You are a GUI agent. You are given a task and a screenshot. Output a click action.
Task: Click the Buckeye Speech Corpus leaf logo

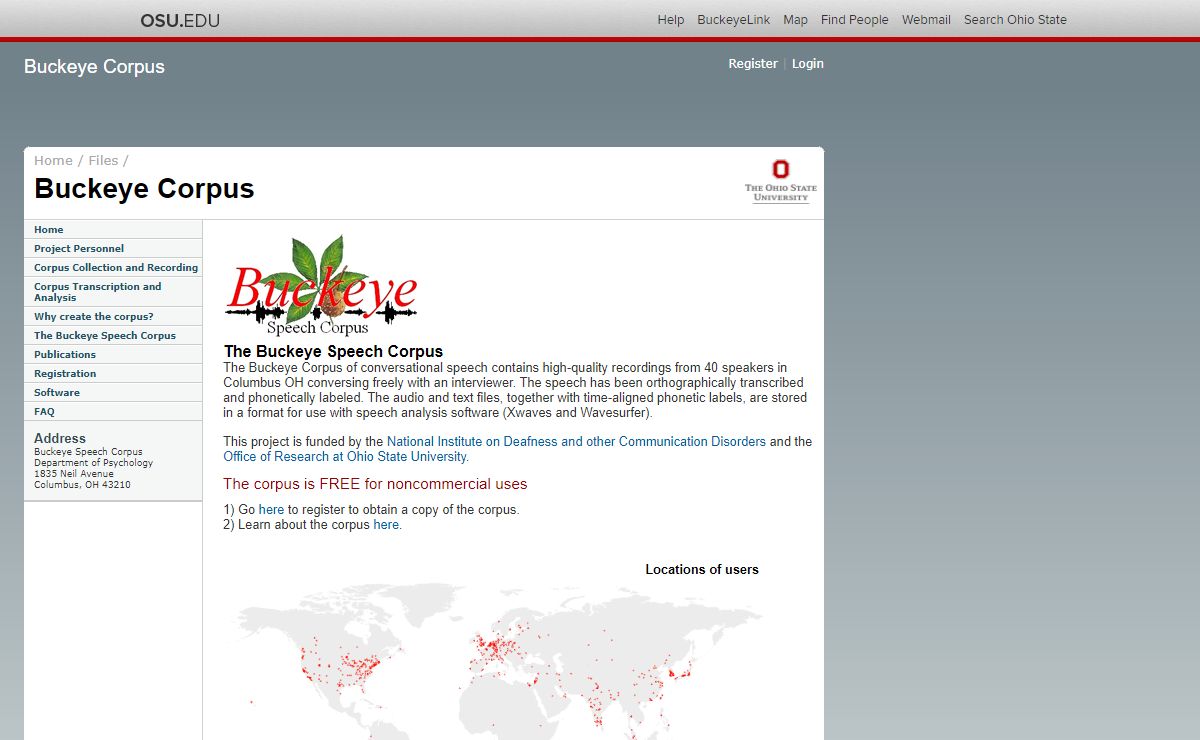click(321, 286)
